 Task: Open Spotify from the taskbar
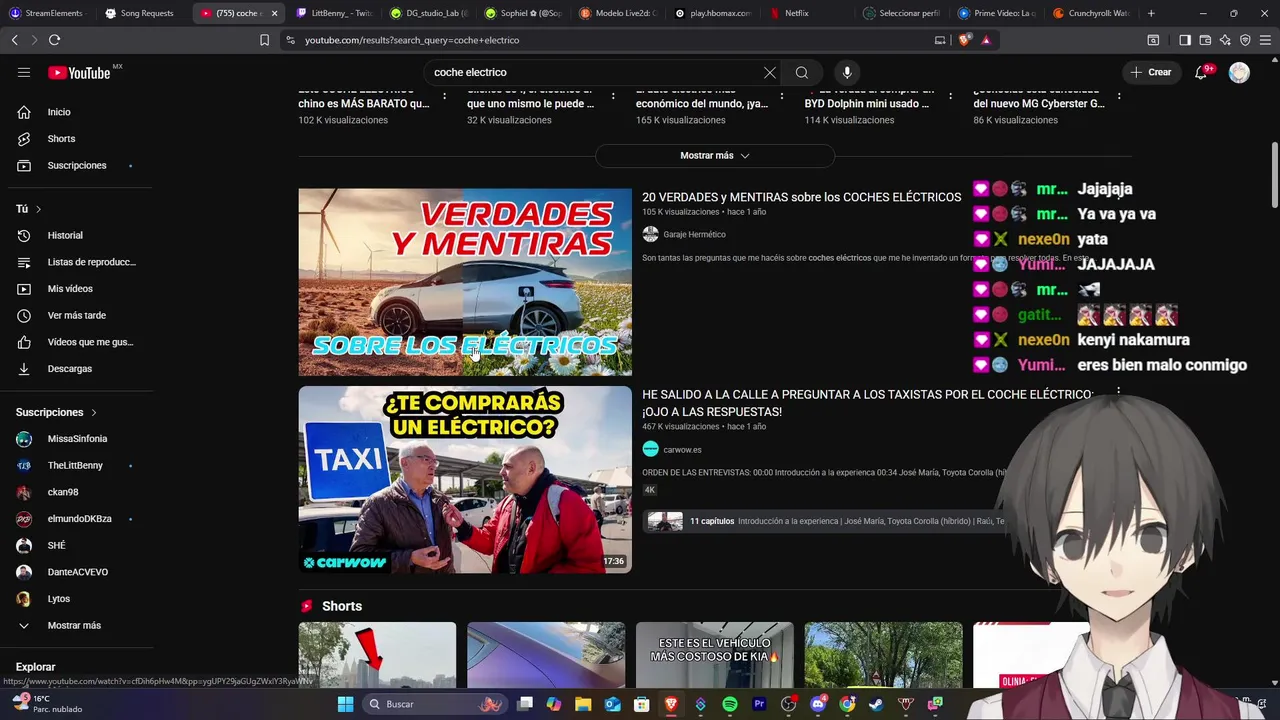click(x=730, y=704)
